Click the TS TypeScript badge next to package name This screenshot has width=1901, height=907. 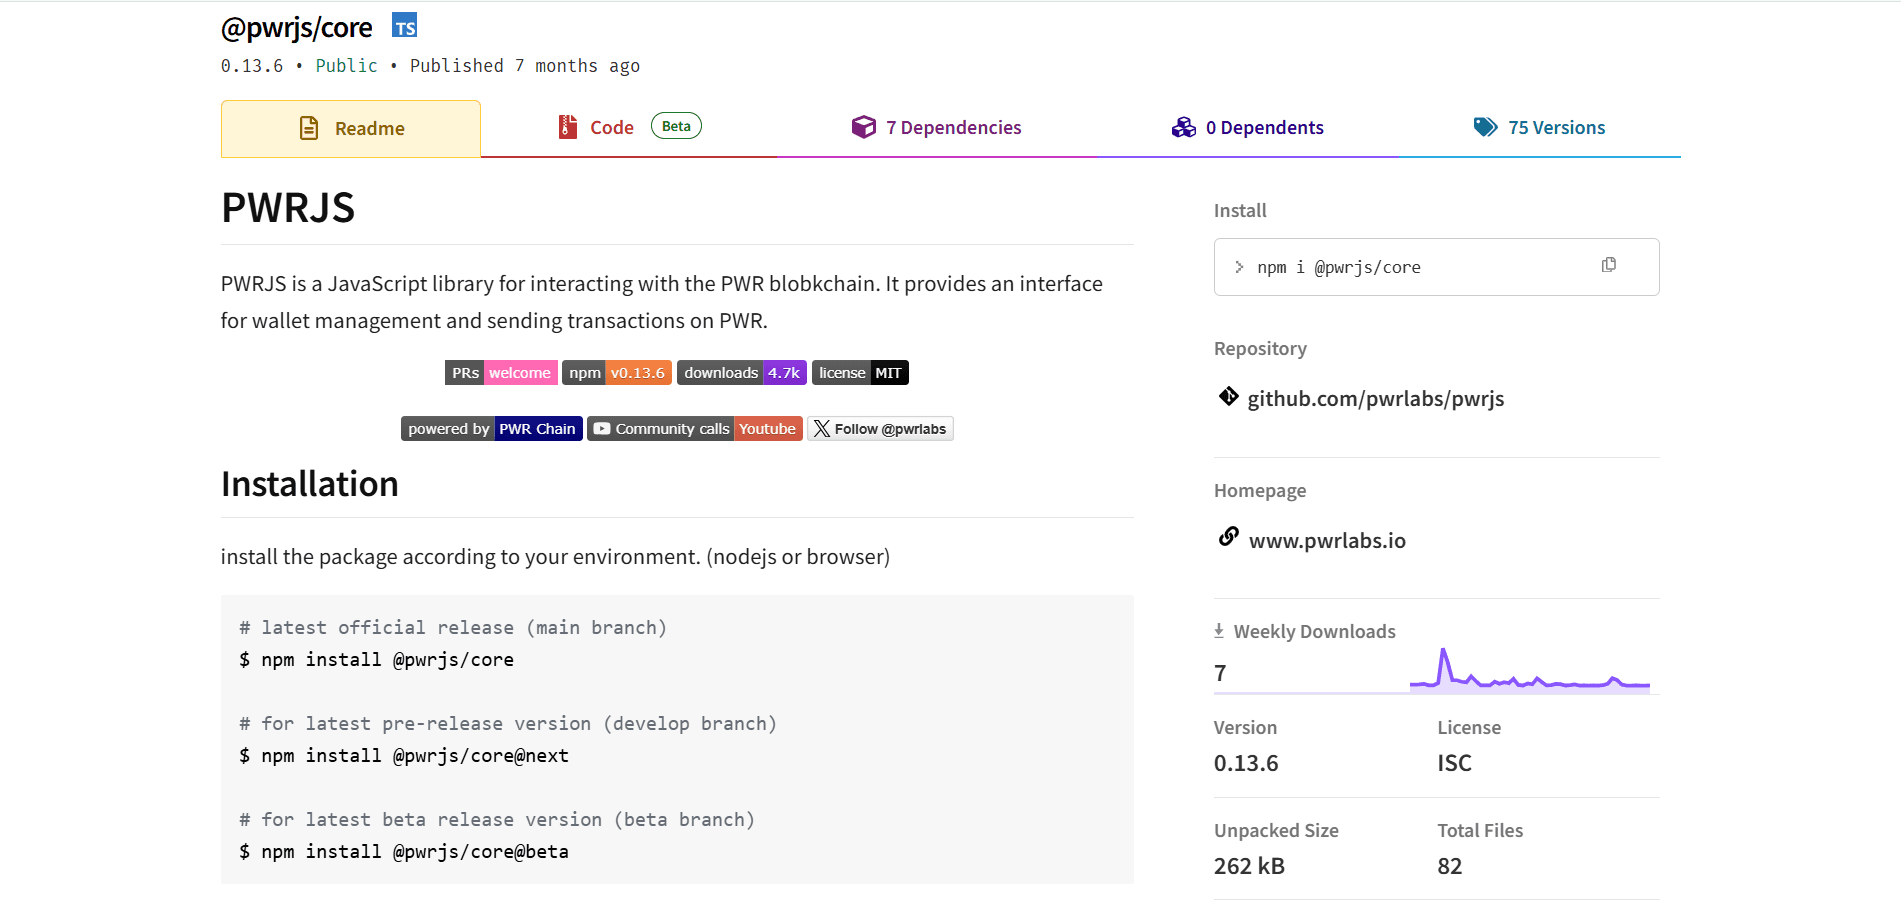click(x=404, y=26)
